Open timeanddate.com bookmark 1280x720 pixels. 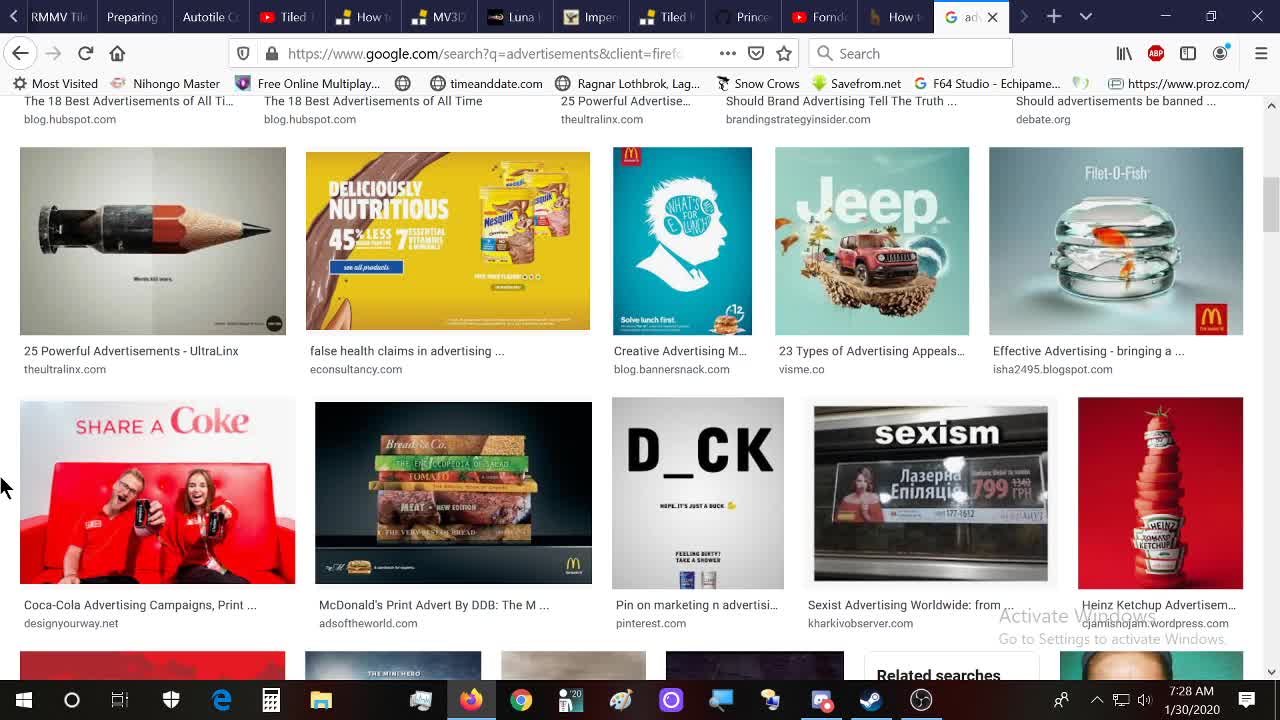pos(486,83)
